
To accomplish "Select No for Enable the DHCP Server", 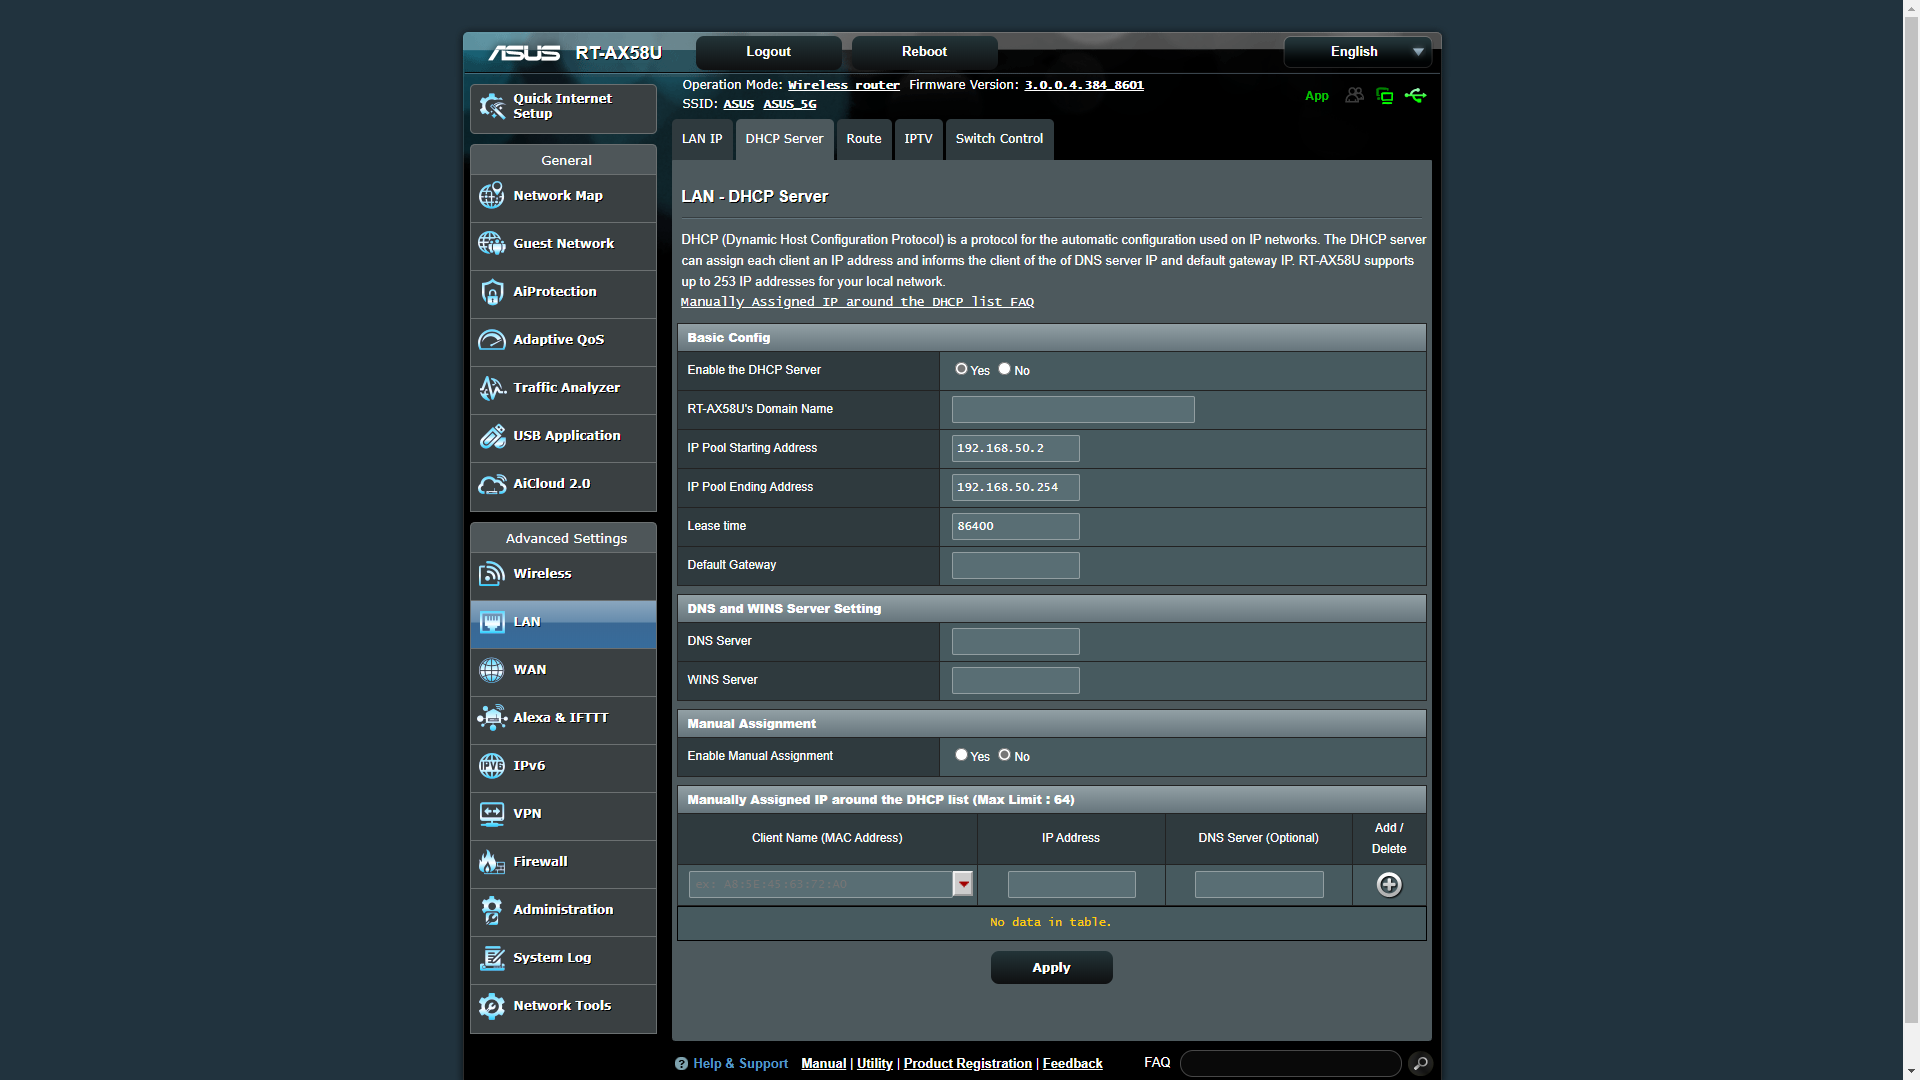I will (x=1004, y=369).
